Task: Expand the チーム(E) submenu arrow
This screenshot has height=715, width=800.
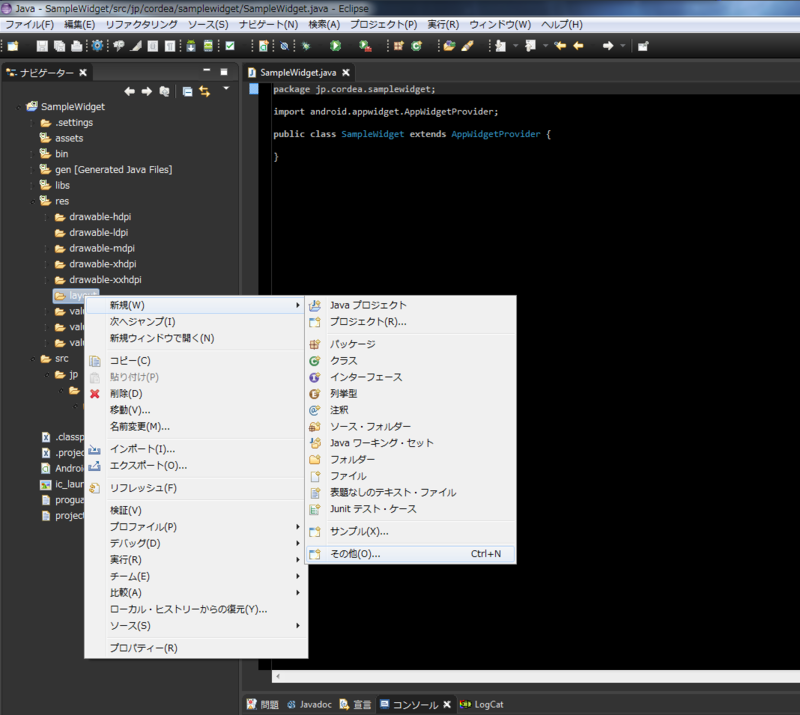Action: pos(298,576)
